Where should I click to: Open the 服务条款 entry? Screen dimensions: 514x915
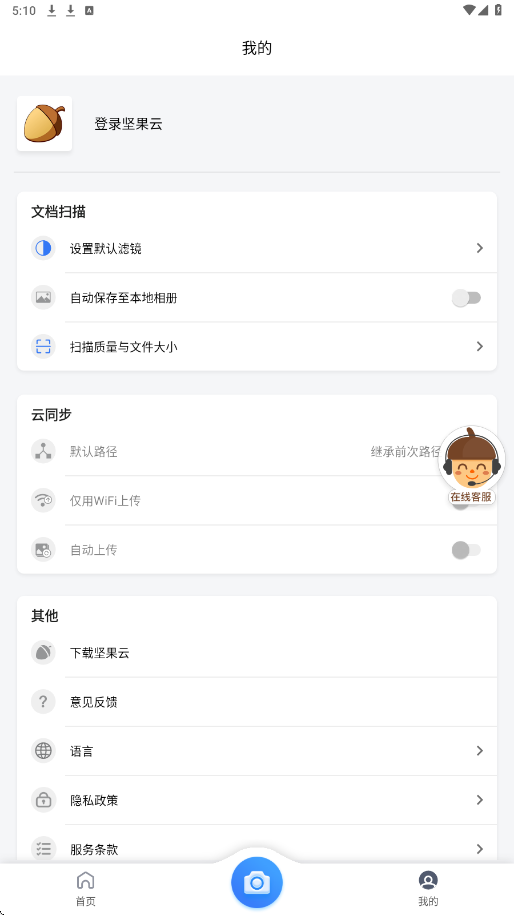click(x=257, y=849)
